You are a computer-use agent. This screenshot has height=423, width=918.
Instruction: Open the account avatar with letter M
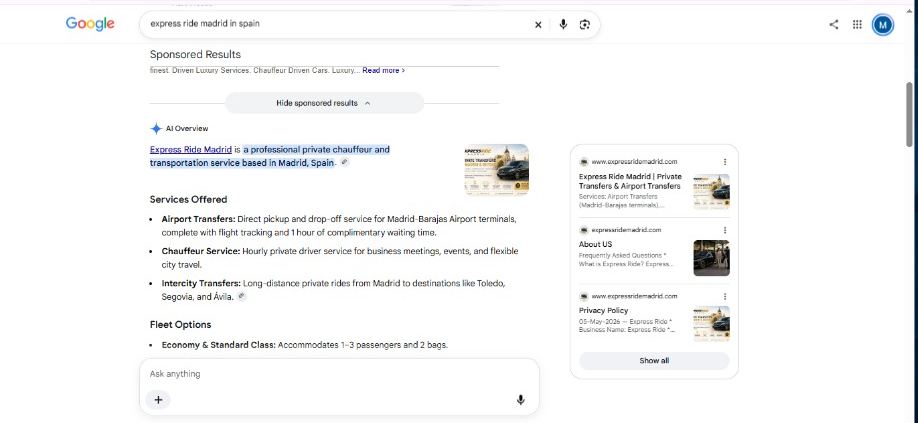click(882, 25)
